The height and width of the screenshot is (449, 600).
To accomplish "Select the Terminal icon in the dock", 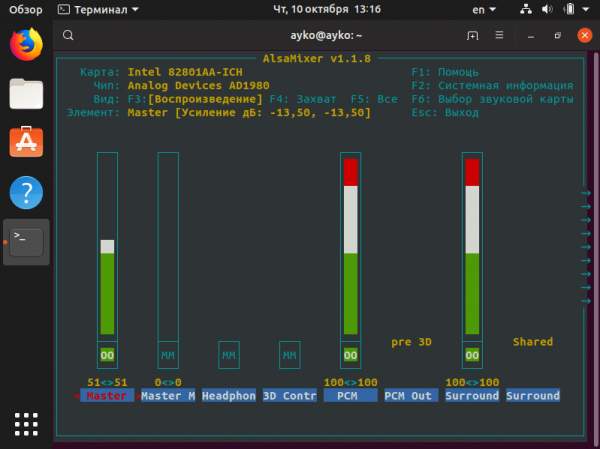I will [26, 242].
